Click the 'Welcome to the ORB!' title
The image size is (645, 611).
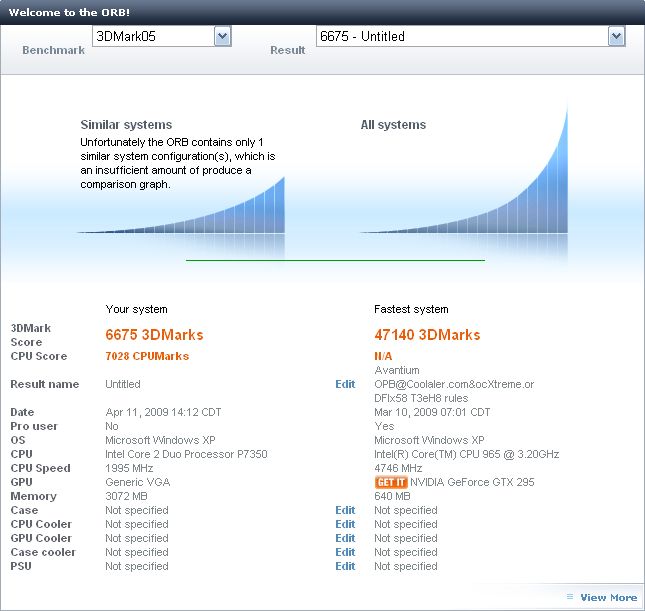click(69, 12)
